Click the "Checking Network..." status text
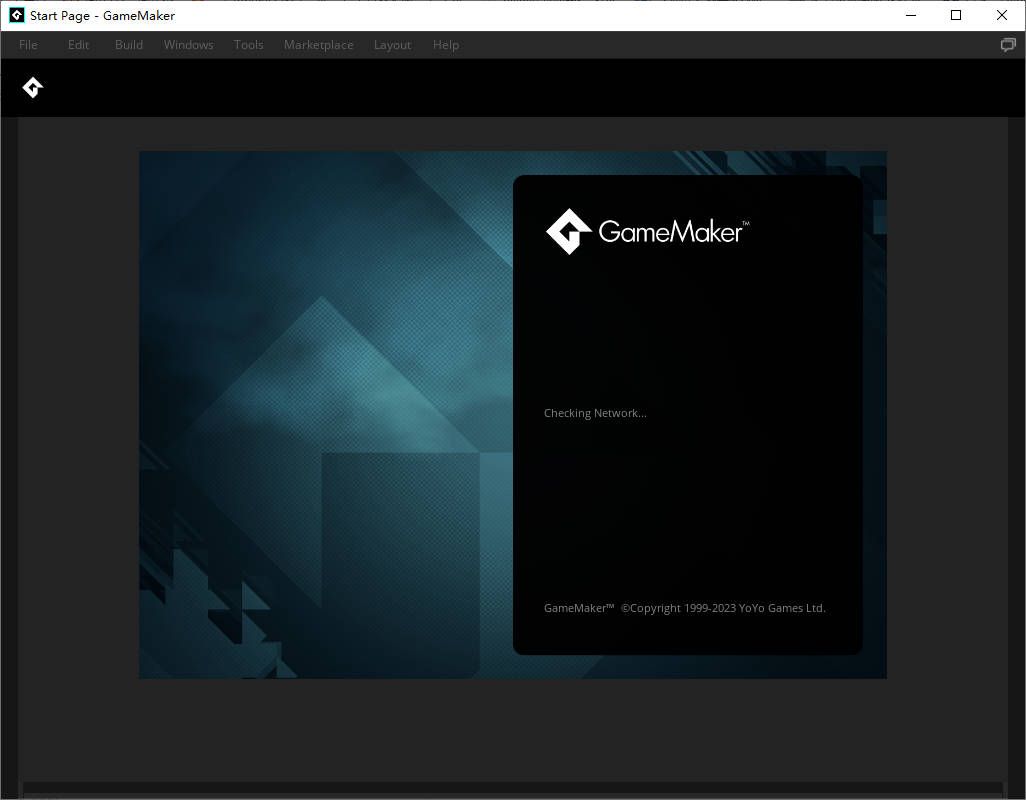This screenshot has width=1026, height=800. coord(595,413)
